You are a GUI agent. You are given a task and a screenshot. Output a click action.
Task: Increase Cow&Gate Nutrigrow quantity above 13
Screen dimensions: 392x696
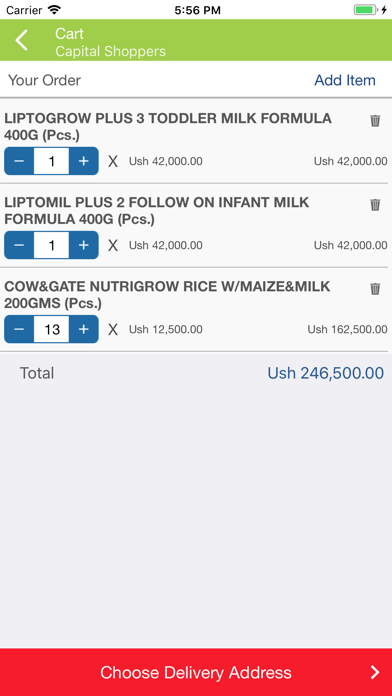[x=83, y=329]
